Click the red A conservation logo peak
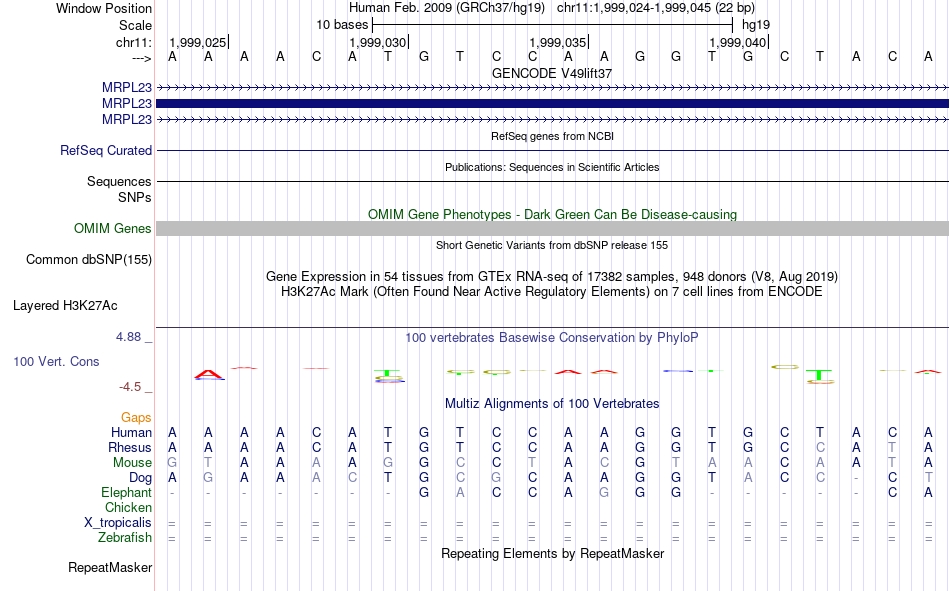This screenshot has height=591, width=950. [208, 374]
